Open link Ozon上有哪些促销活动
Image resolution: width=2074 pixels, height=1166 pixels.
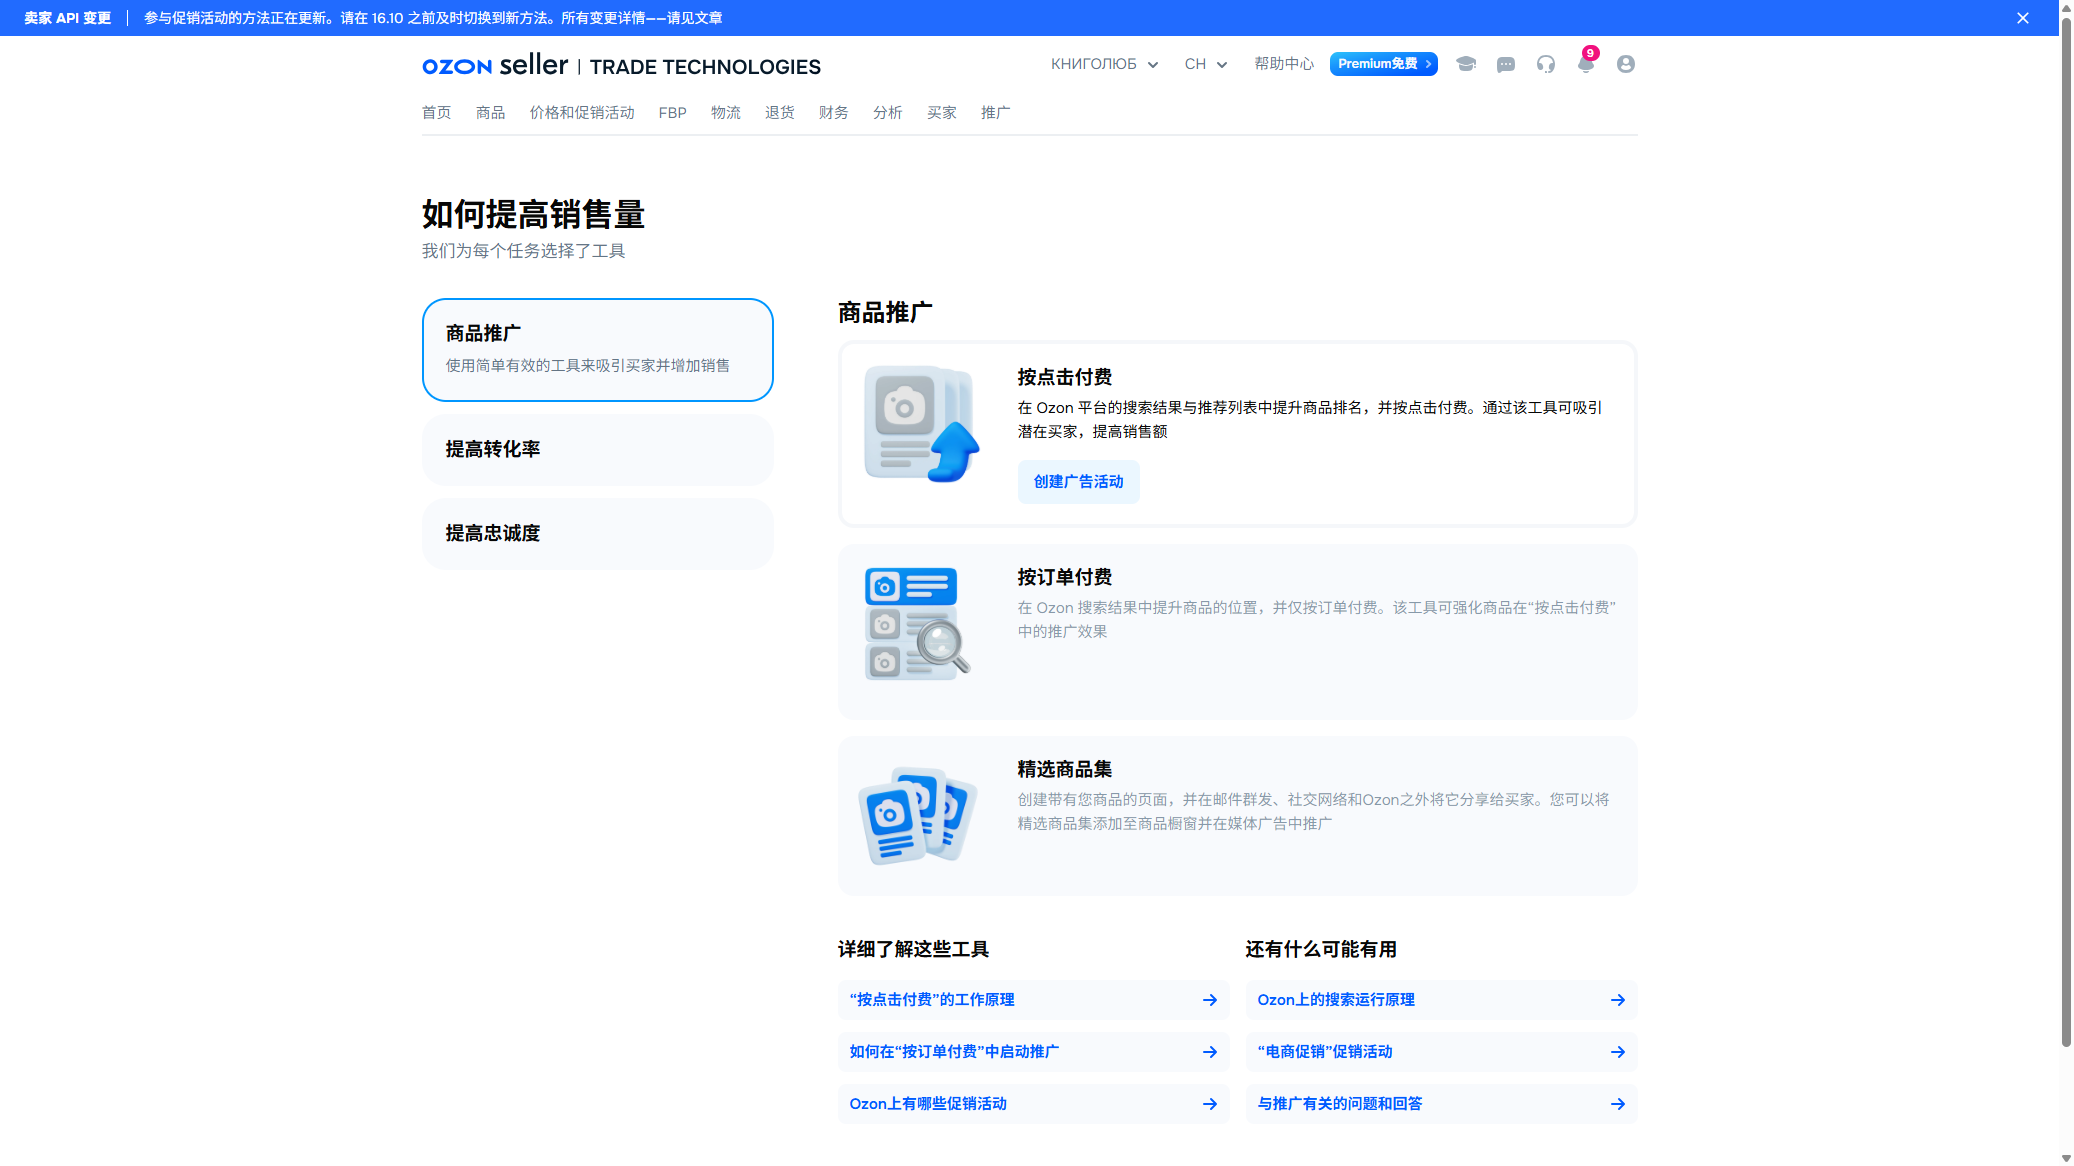click(x=1034, y=1104)
